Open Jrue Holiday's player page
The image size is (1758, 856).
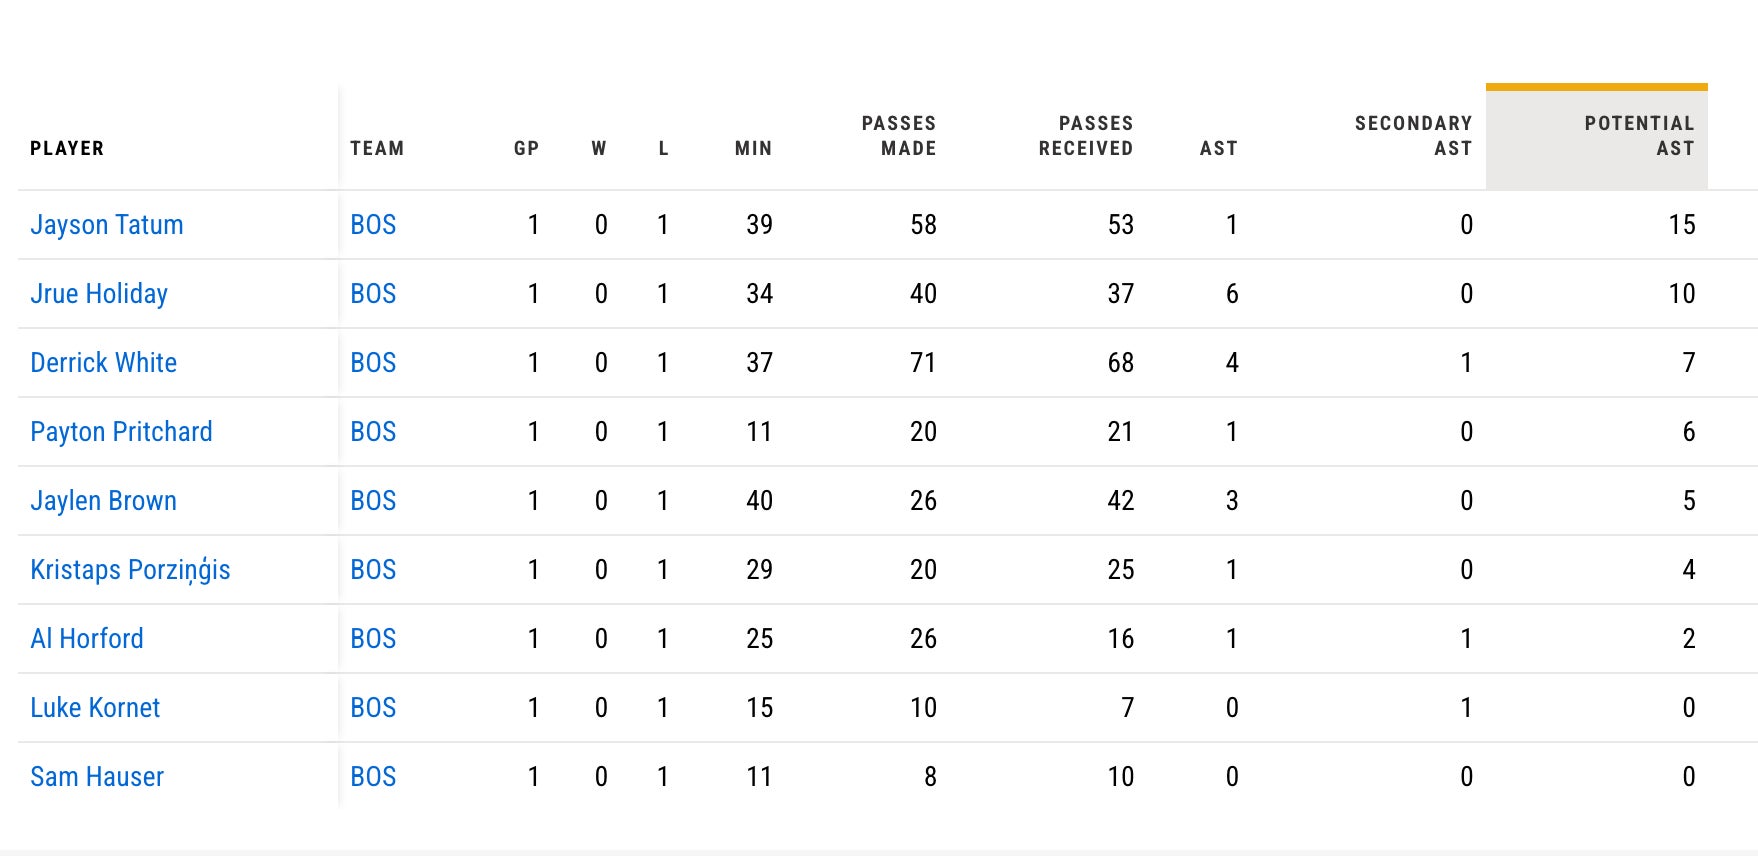(99, 294)
